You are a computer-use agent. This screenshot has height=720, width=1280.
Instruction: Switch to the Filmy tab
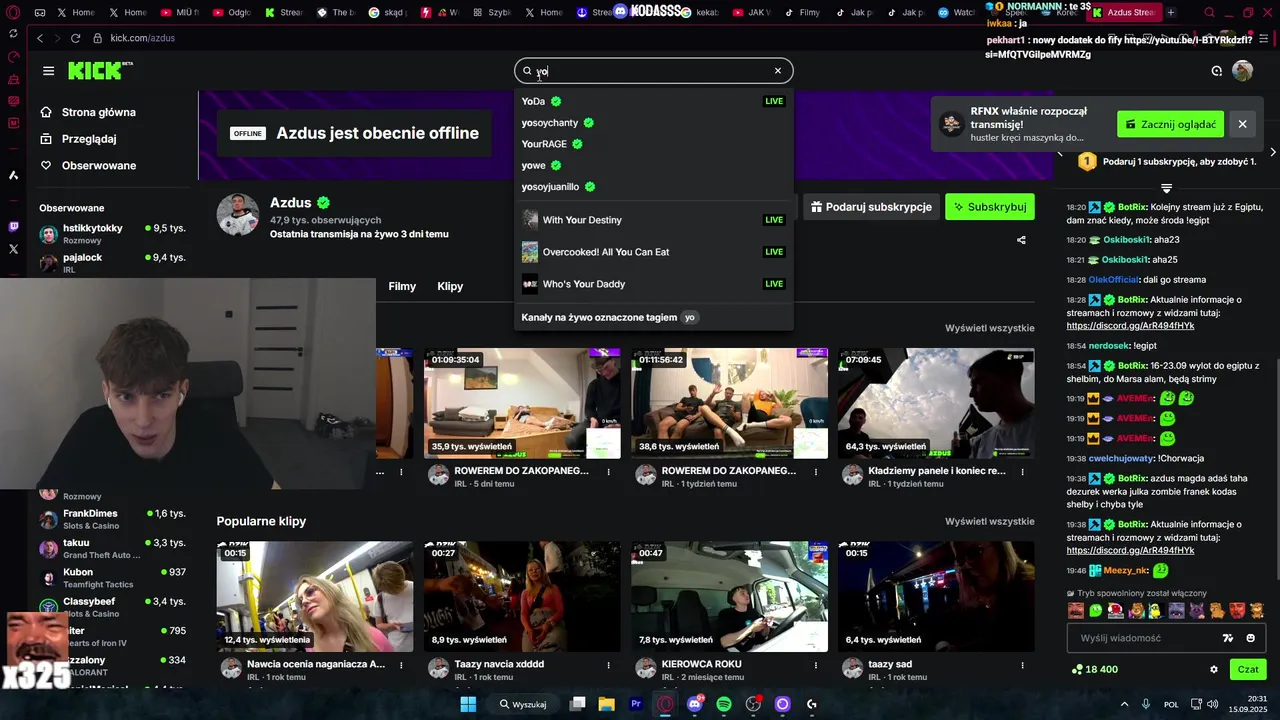pos(402,286)
